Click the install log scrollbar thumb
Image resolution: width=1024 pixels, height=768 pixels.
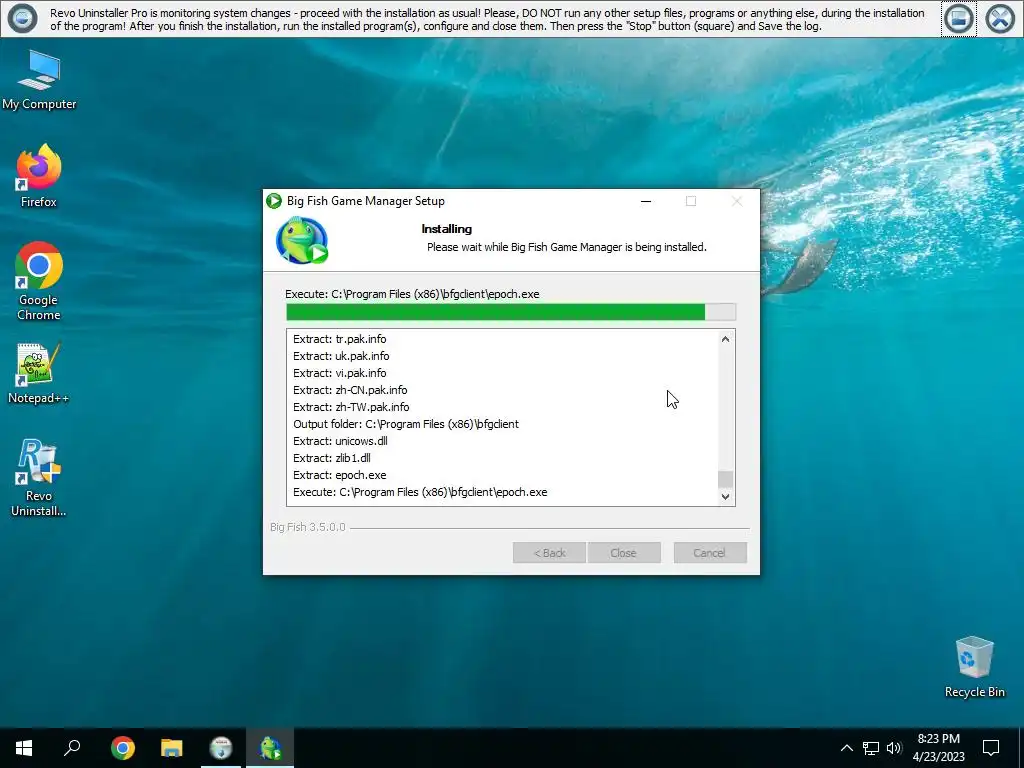725,479
